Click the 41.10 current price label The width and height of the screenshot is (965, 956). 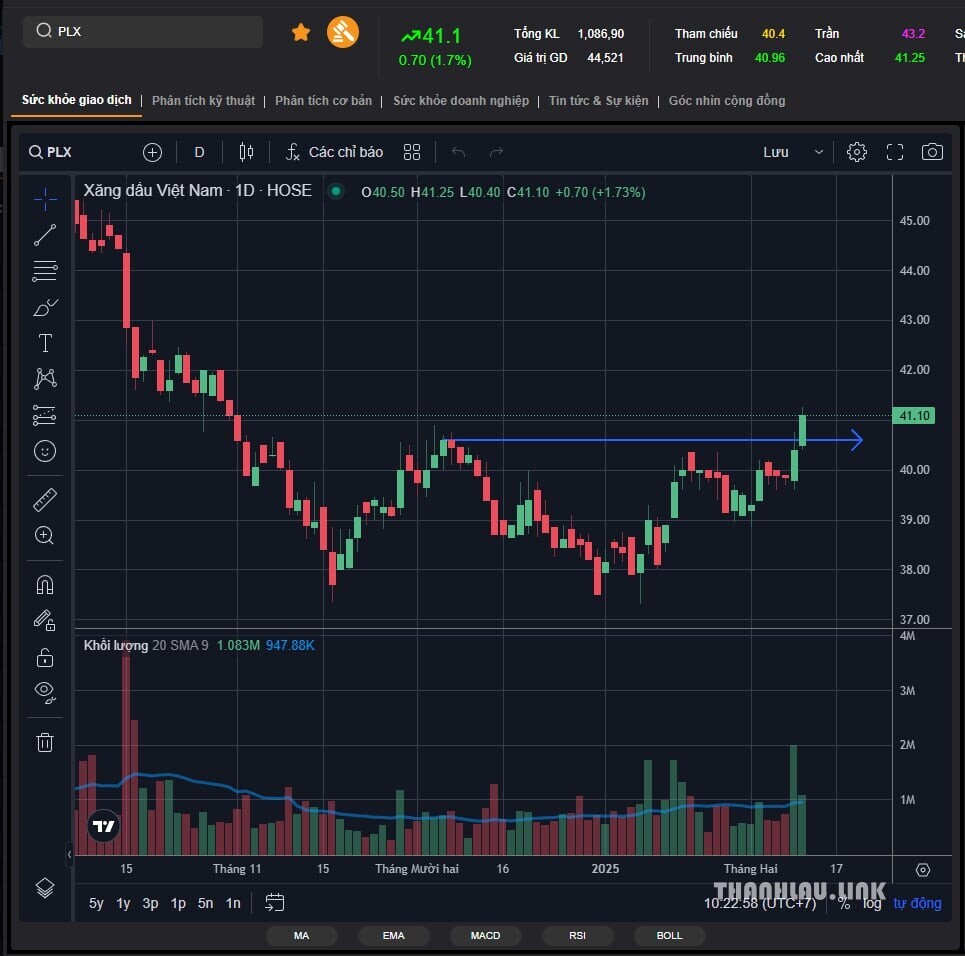coord(913,416)
